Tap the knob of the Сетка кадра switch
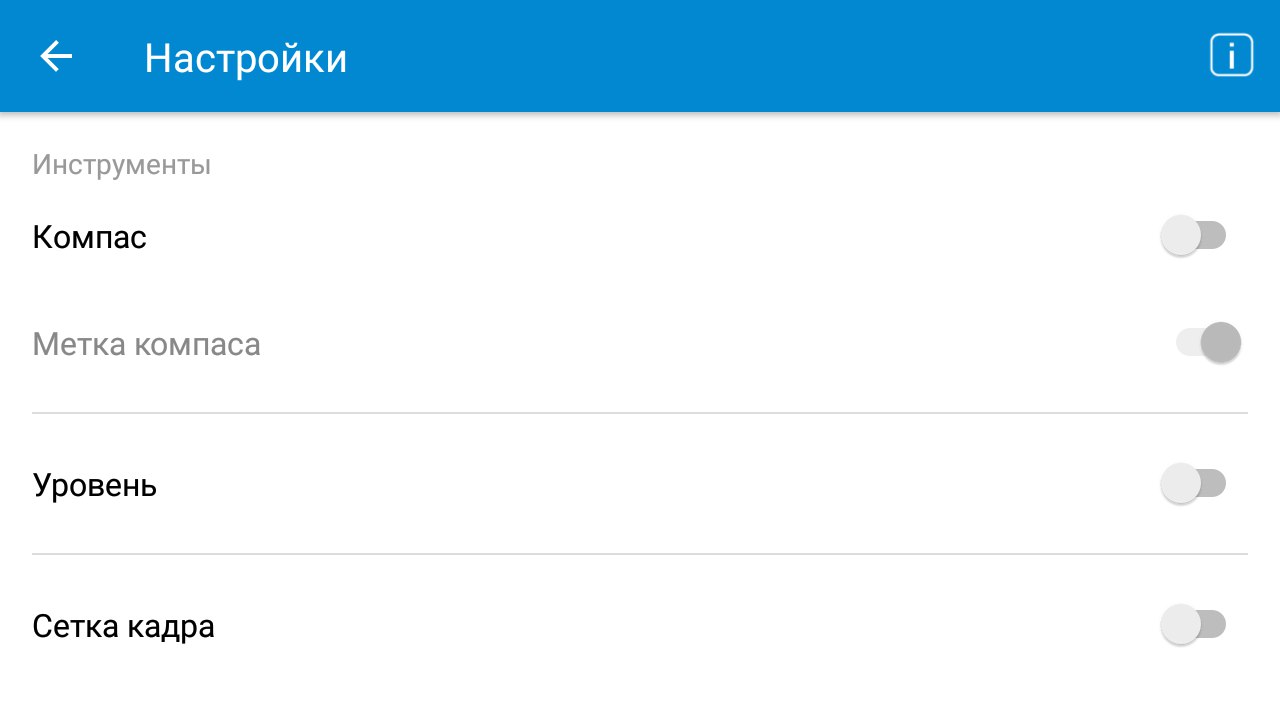 click(x=1180, y=626)
